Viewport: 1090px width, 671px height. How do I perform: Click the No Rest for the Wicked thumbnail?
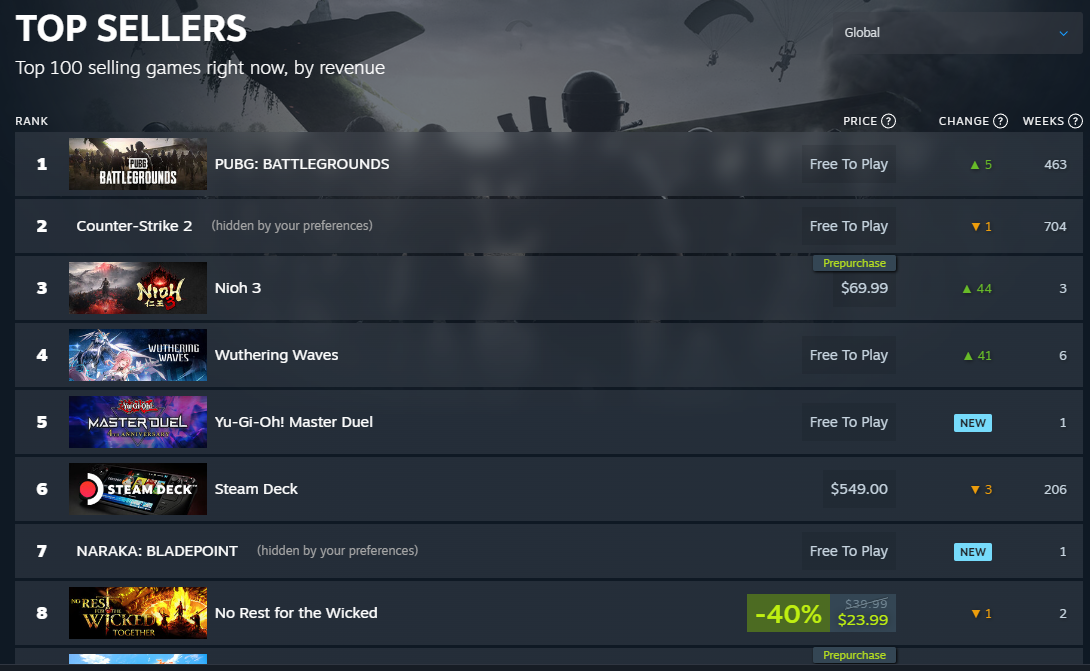(x=138, y=613)
